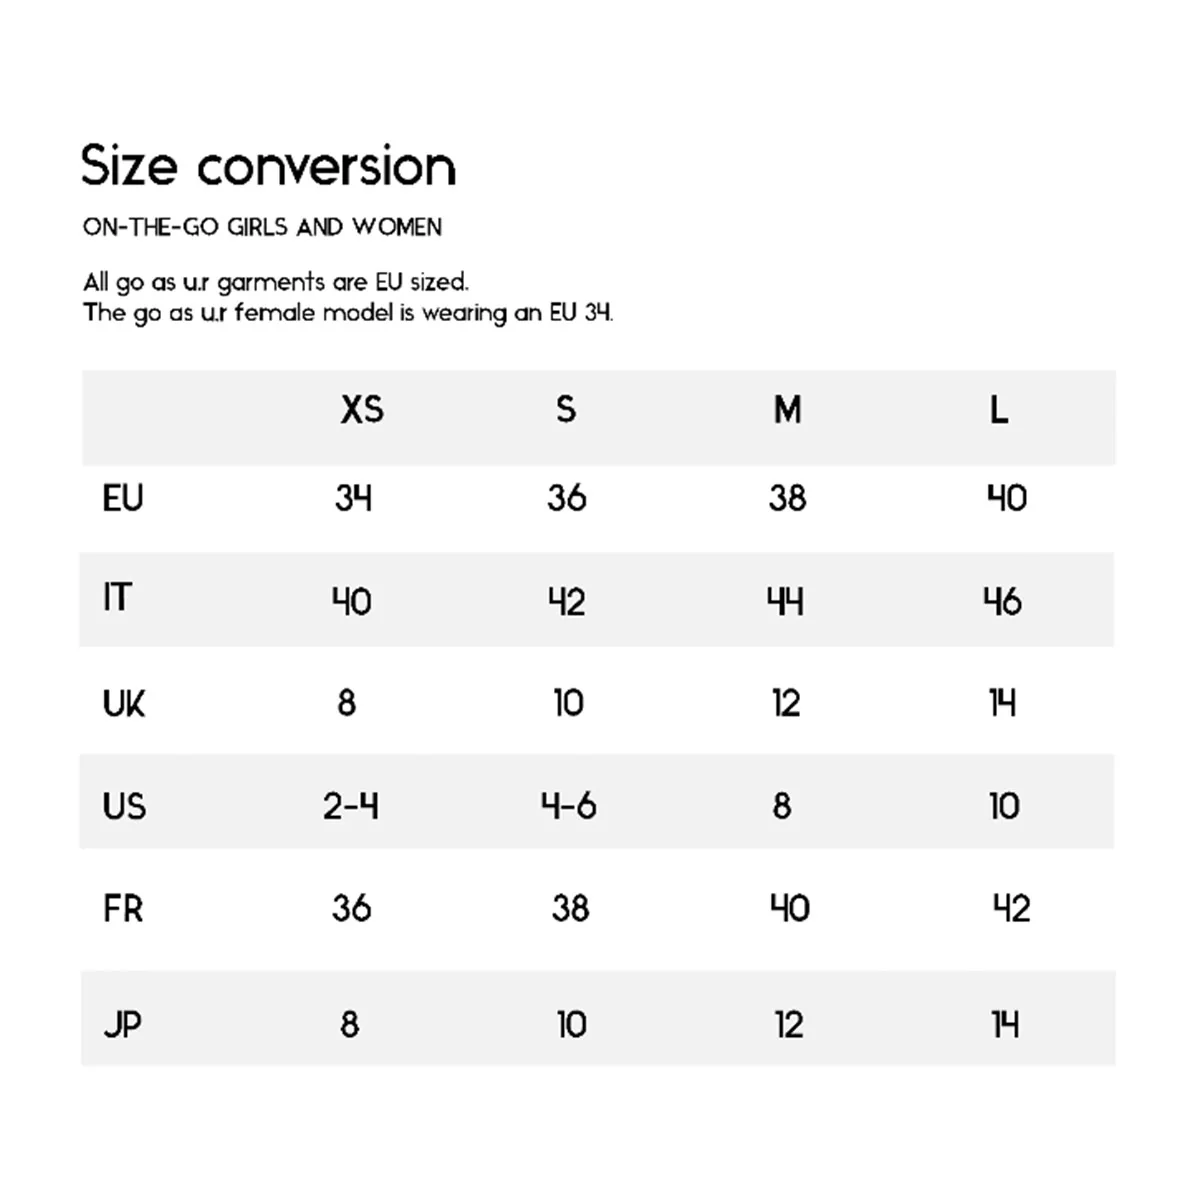Click the US row label

click(x=124, y=806)
